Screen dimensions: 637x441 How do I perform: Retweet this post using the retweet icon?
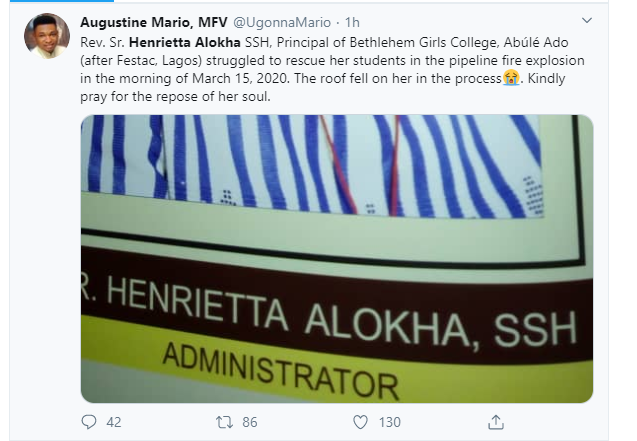click(x=224, y=422)
